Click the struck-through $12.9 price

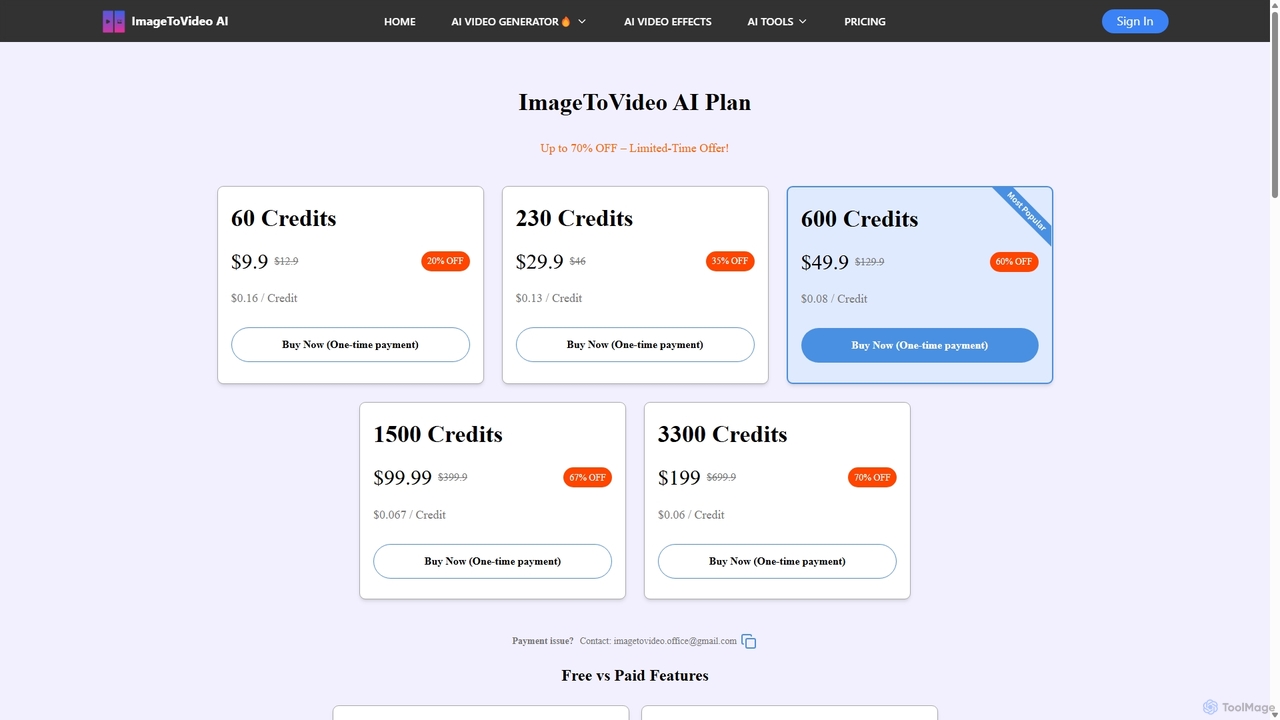(286, 261)
